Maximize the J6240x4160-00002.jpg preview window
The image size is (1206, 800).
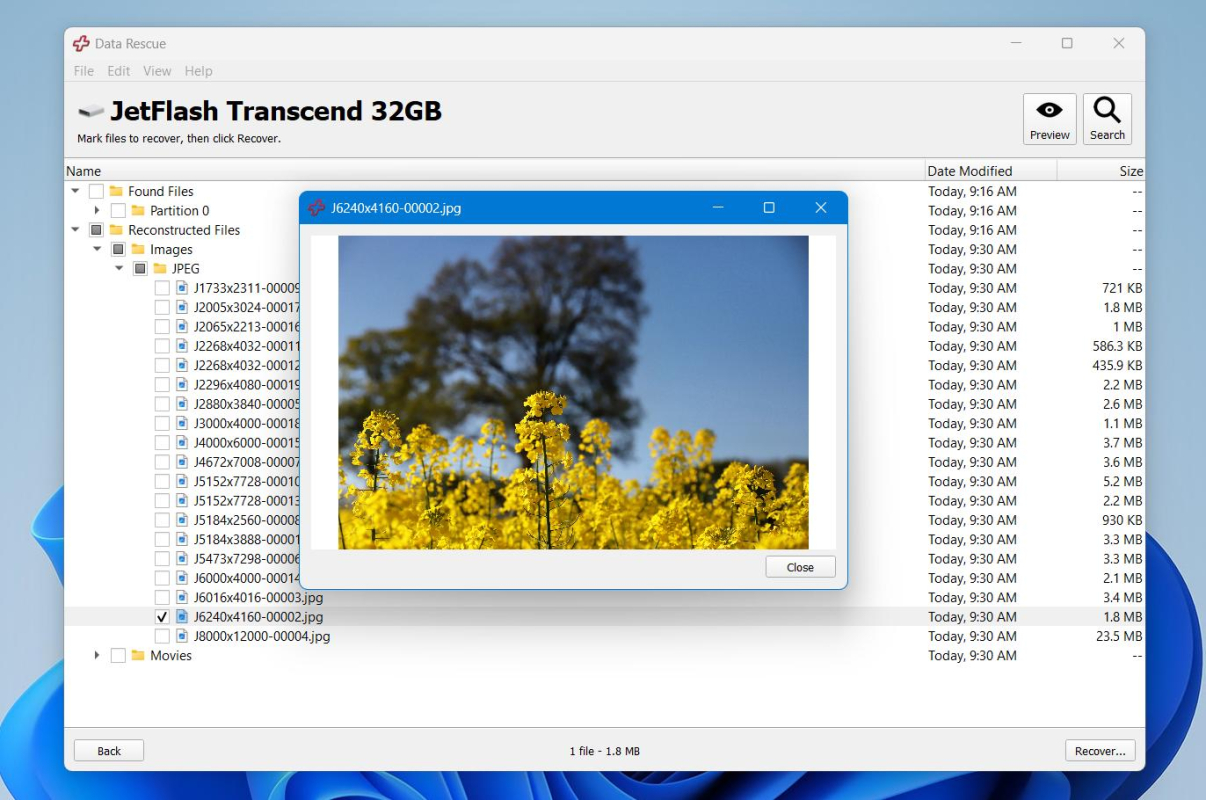(x=769, y=208)
